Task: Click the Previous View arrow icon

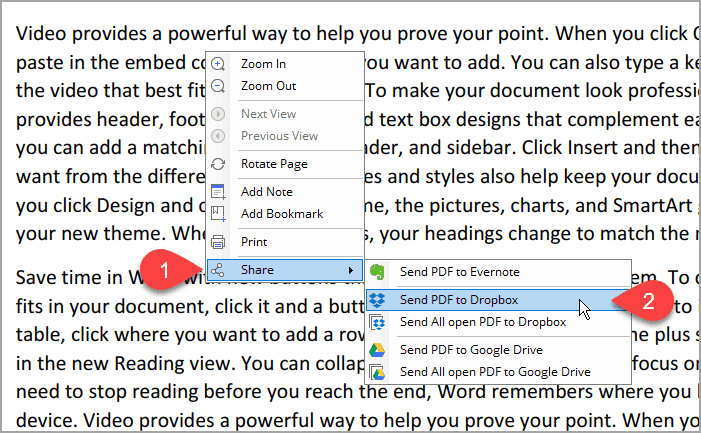Action: click(218, 136)
